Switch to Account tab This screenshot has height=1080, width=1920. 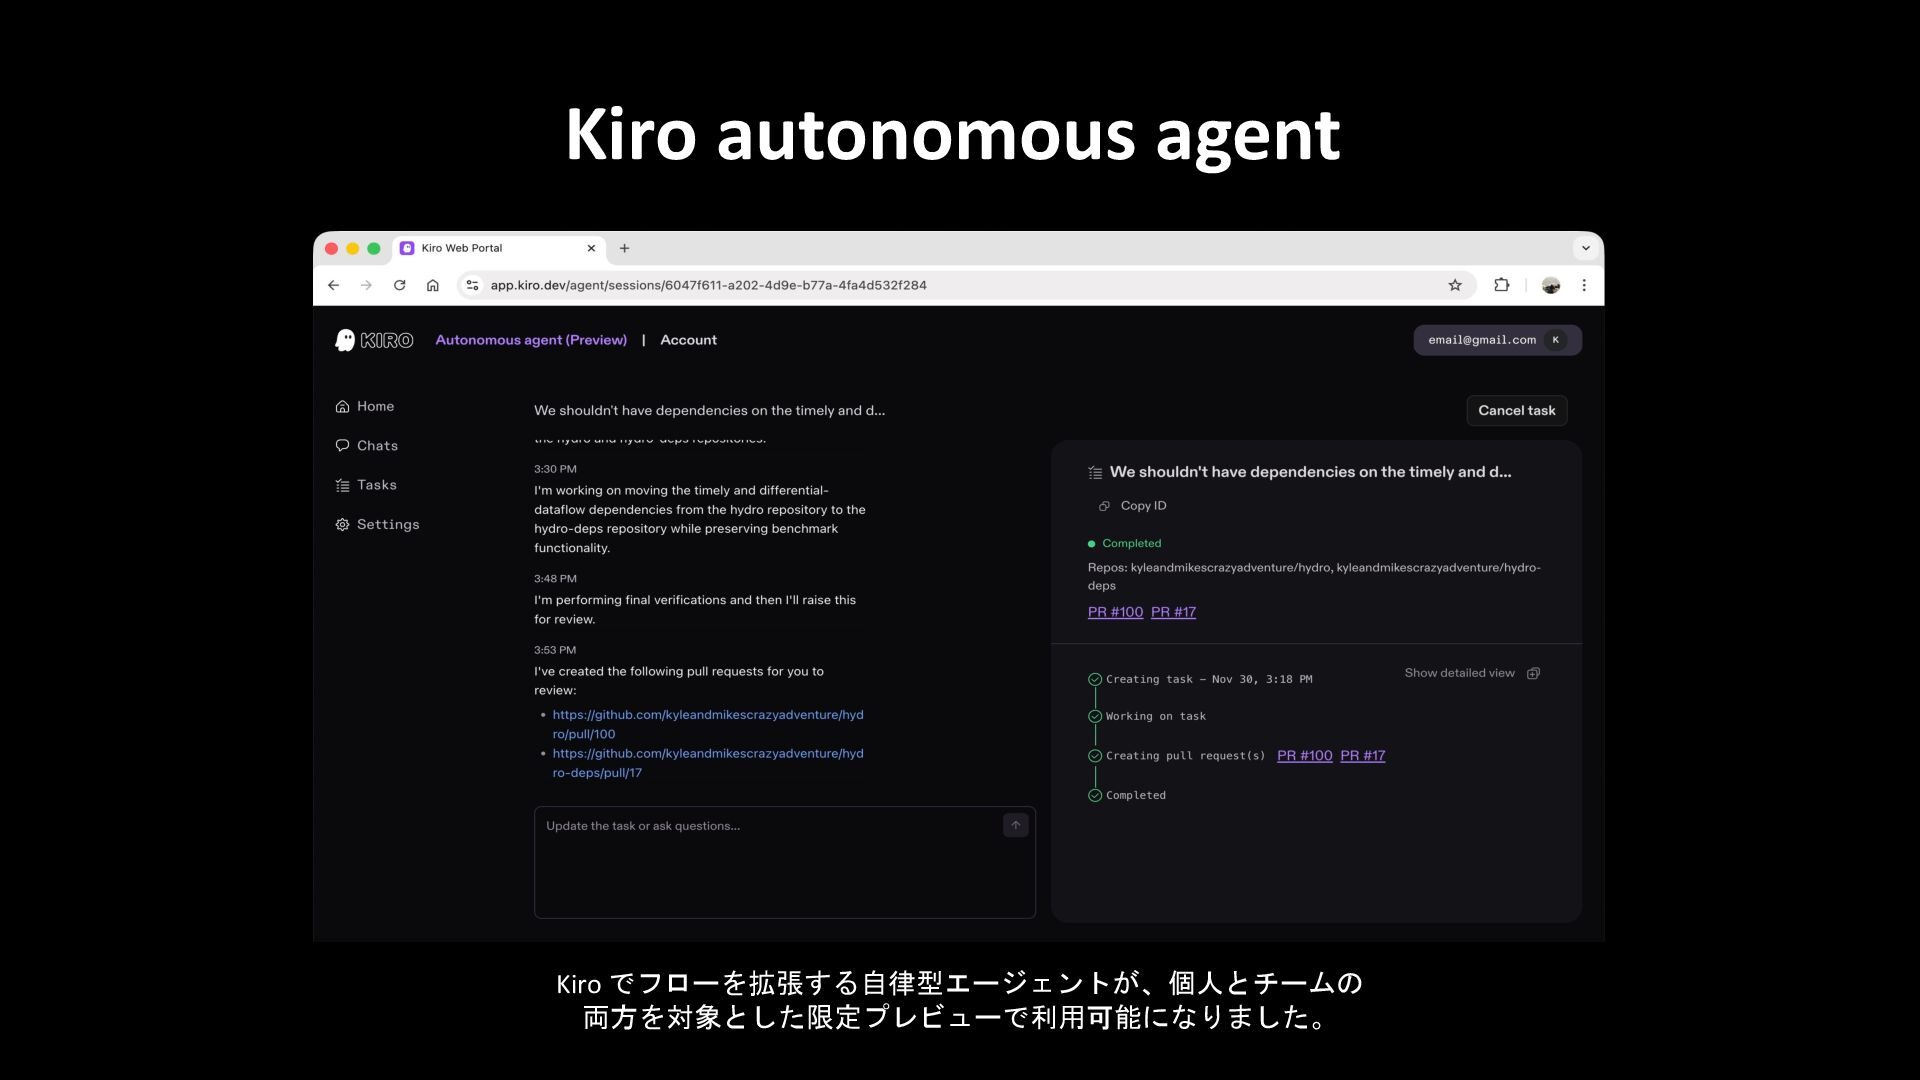pos(688,340)
